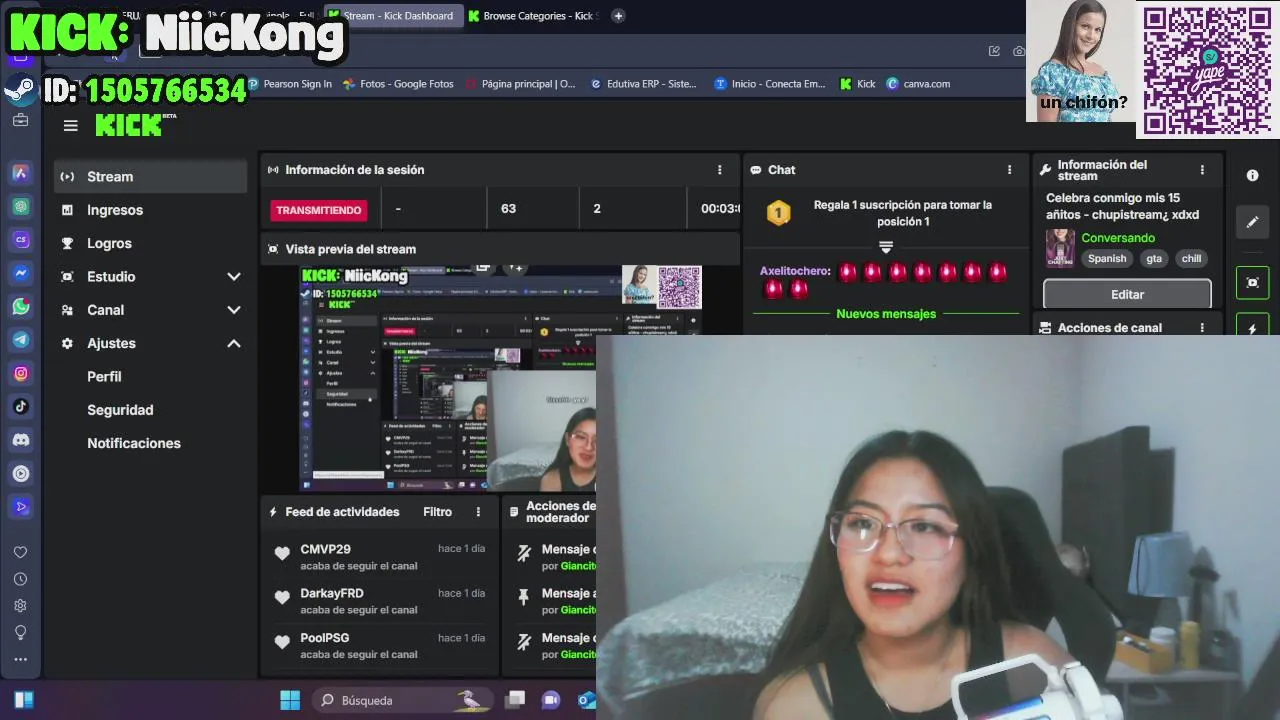The height and width of the screenshot is (720, 1280).
Task: Open canva.com bookmark
Action: coord(918,84)
